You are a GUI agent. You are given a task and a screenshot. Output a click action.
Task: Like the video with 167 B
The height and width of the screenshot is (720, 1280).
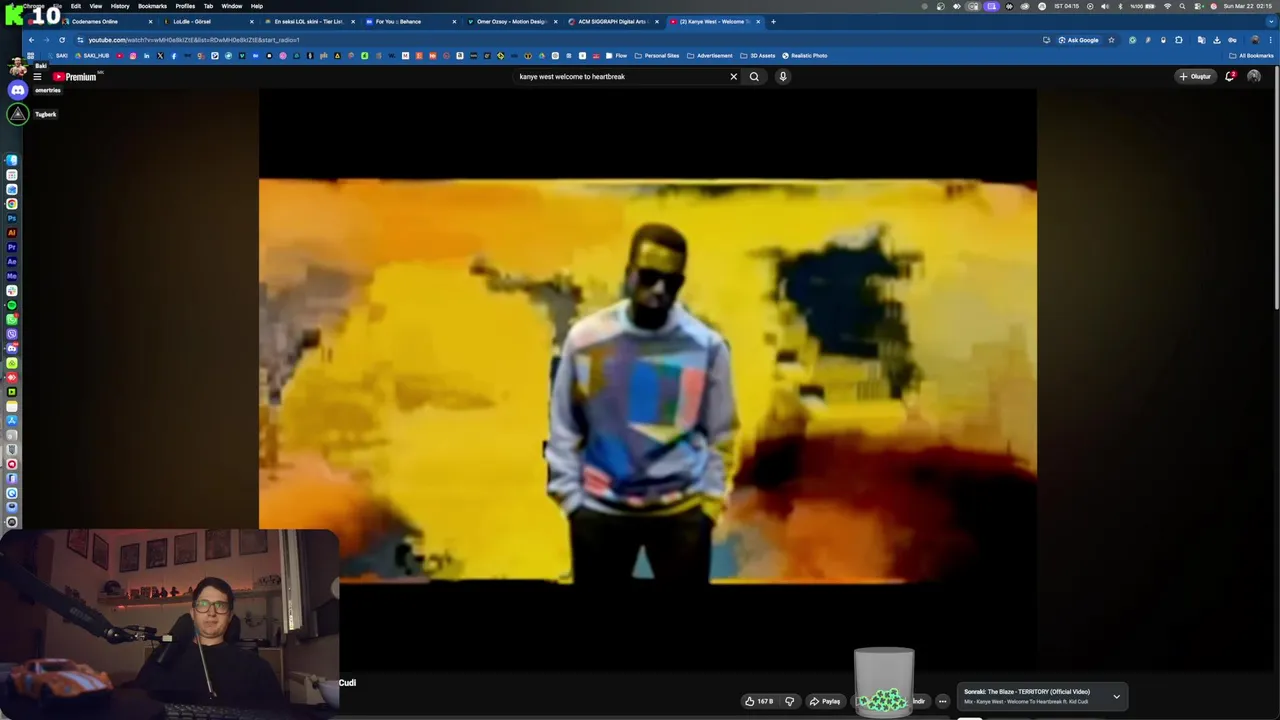[x=759, y=701]
